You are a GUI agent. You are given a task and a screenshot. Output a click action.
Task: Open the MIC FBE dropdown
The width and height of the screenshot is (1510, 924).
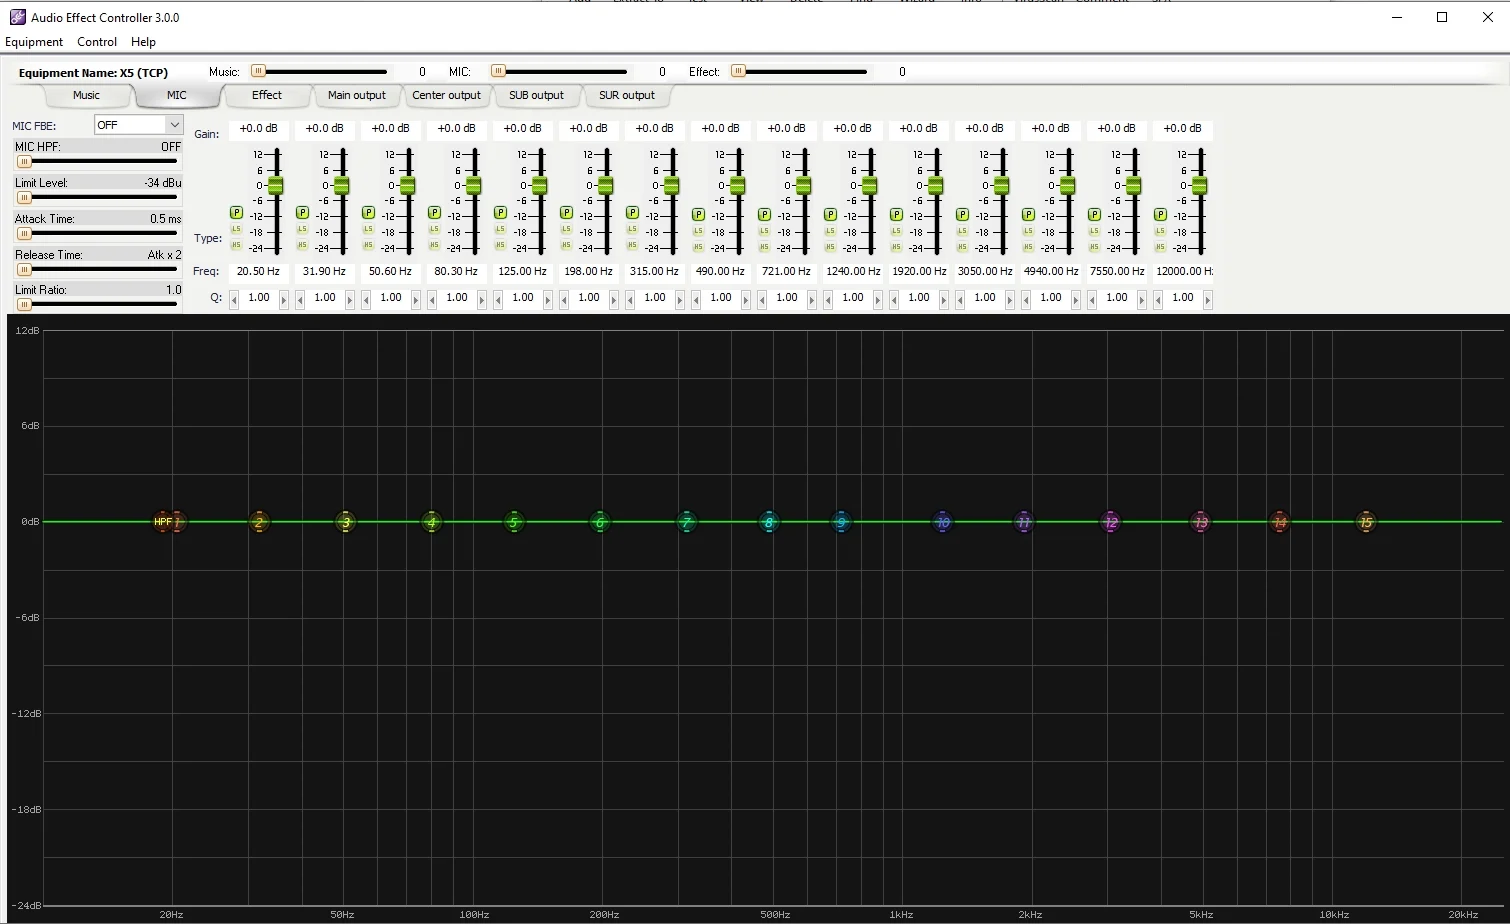click(138, 125)
